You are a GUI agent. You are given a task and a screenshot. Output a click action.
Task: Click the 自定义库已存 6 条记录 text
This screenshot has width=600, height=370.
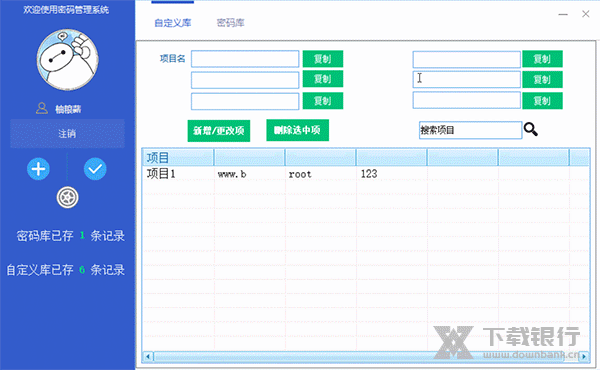65,270
